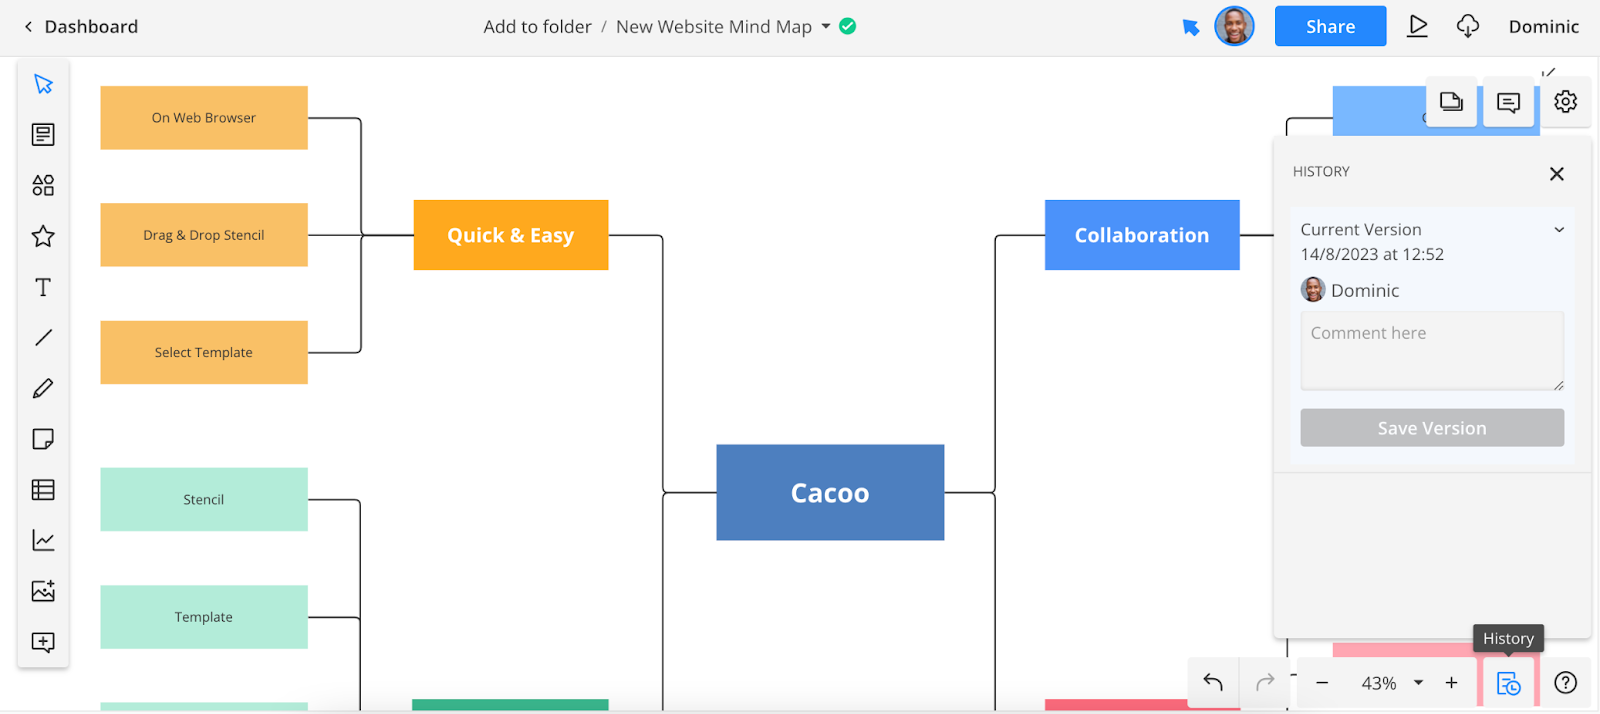1600x714 pixels.
Task: Click the blue cursor follow icon
Action: pyautogui.click(x=1191, y=27)
